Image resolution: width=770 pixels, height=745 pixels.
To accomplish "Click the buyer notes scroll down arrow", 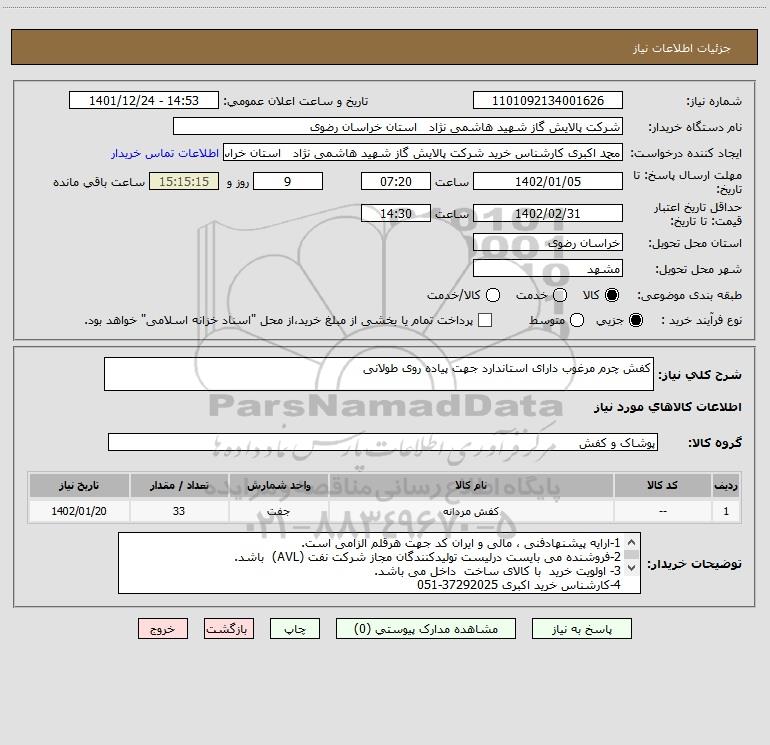I will (x=632, y=568).
